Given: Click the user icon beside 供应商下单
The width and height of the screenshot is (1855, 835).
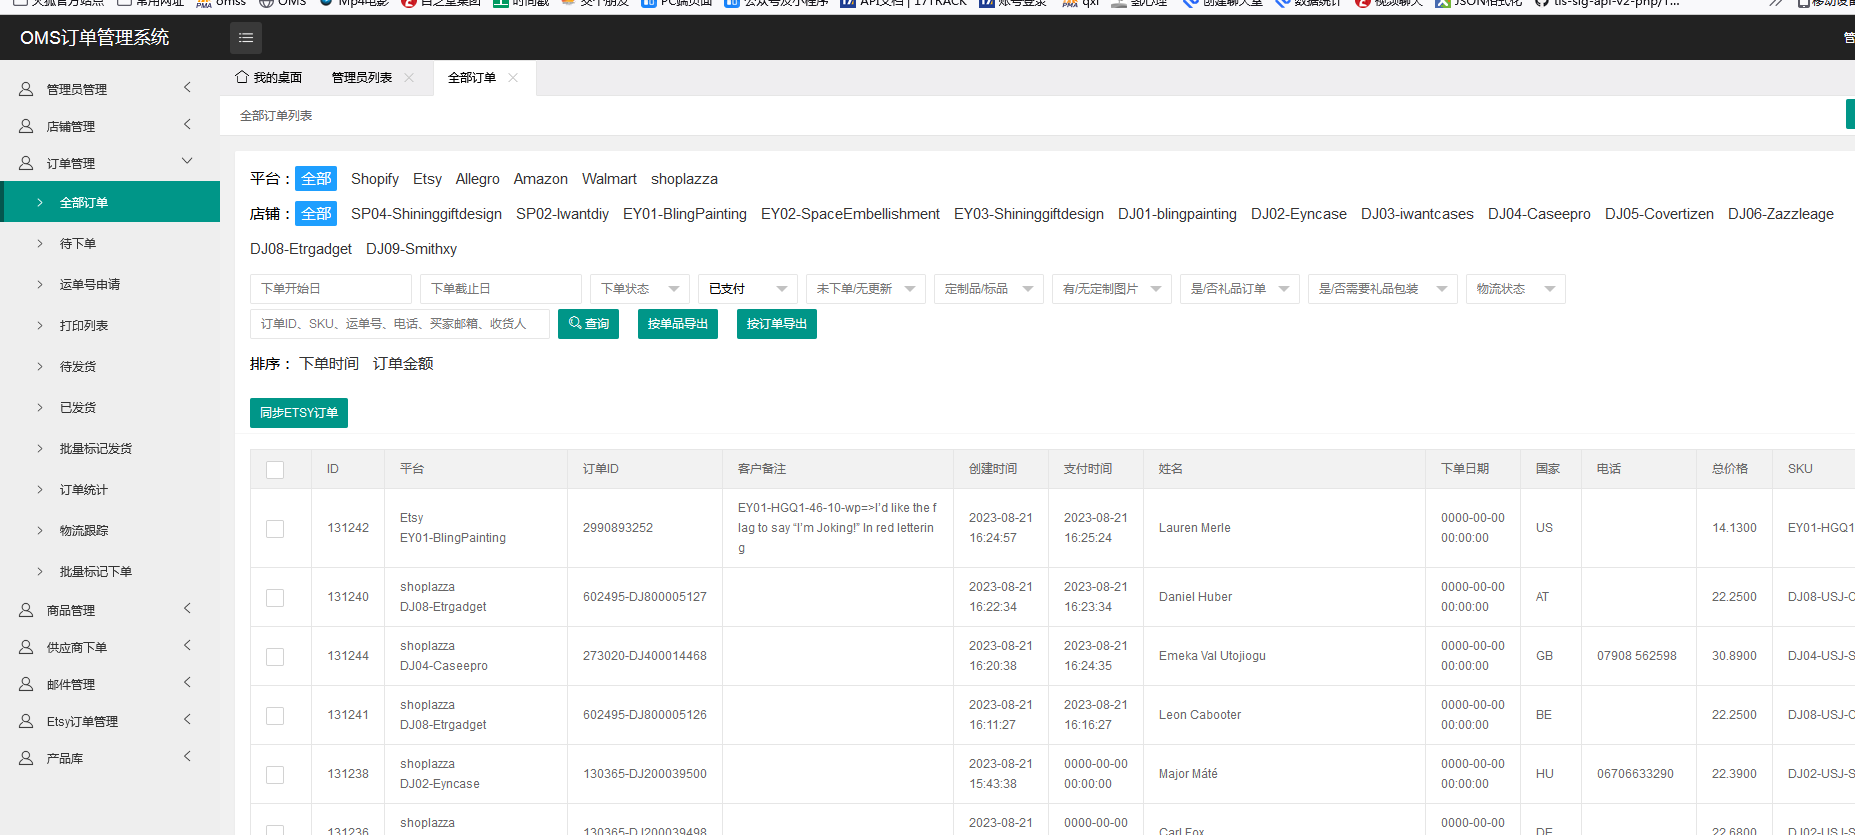Looking at the screenshot, I should [x=26, y=647].
